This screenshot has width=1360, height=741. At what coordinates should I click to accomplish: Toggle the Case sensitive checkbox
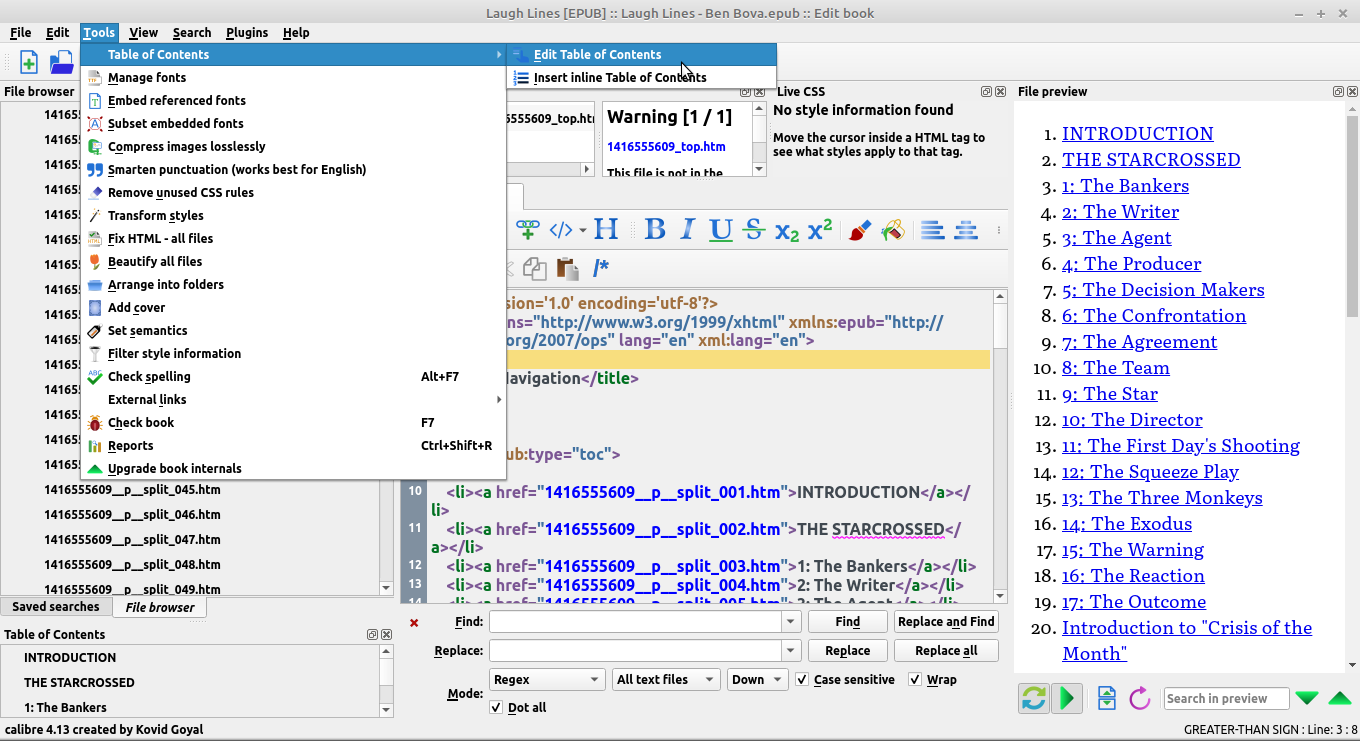(x=802, y=680)
